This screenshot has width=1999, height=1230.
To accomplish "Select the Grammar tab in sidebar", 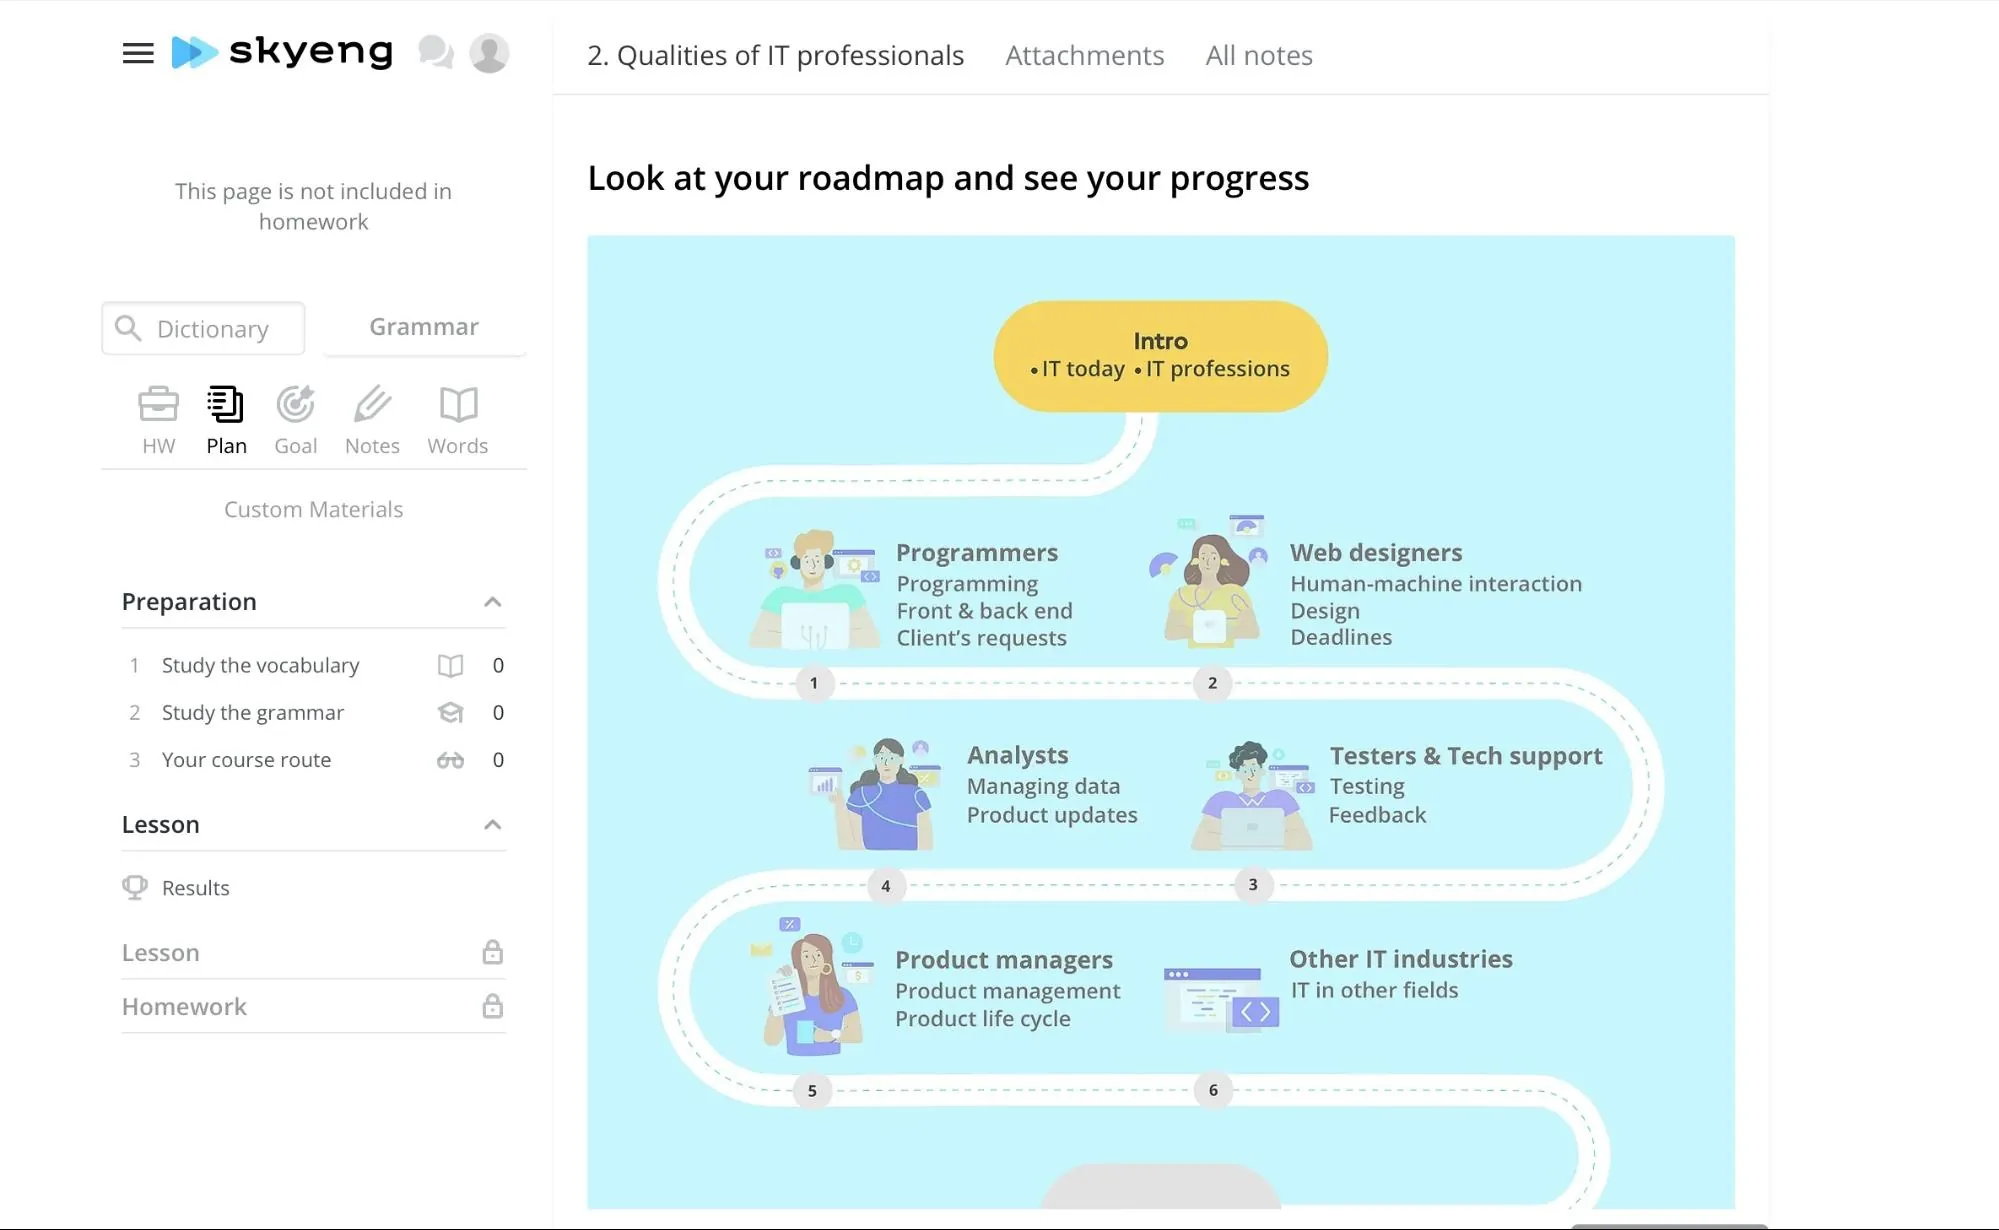I will (x=423, y=326).
